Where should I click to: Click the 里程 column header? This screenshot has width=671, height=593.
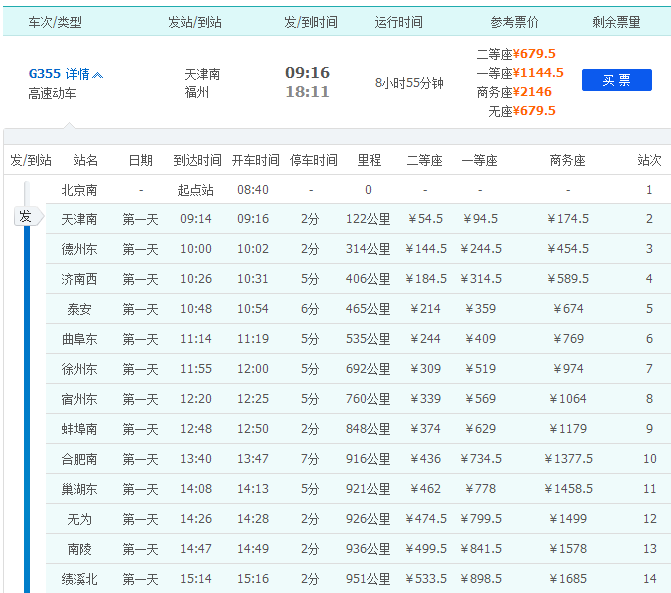369,160
